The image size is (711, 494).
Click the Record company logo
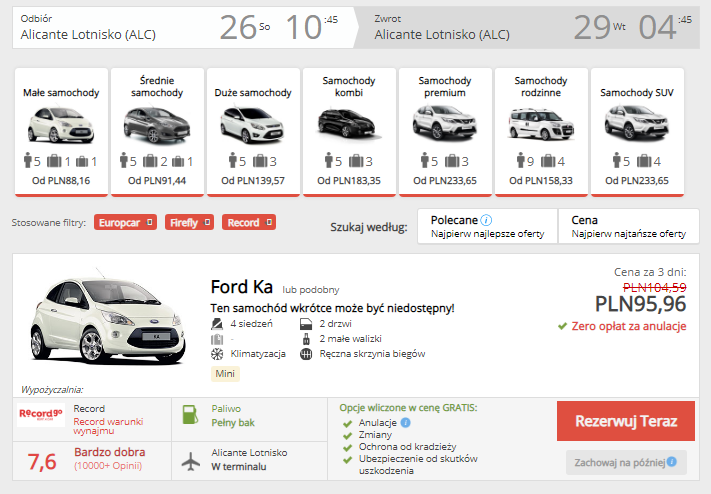click(41, 414)
